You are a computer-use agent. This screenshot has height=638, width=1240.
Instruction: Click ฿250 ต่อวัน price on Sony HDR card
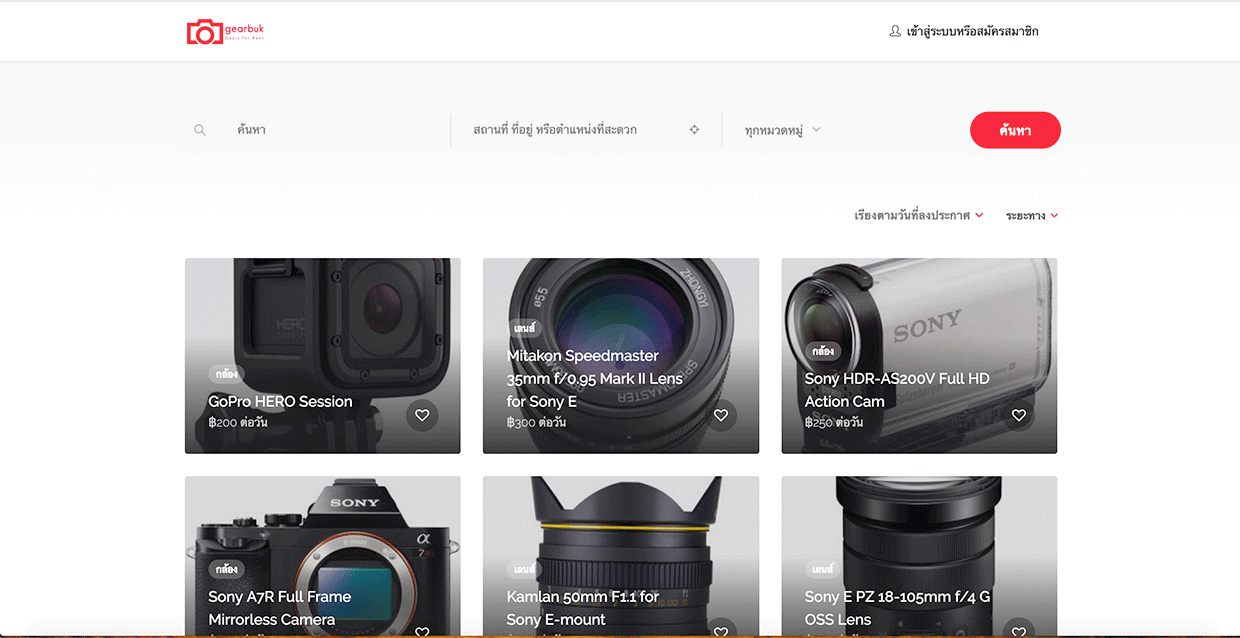coord(834,423)
